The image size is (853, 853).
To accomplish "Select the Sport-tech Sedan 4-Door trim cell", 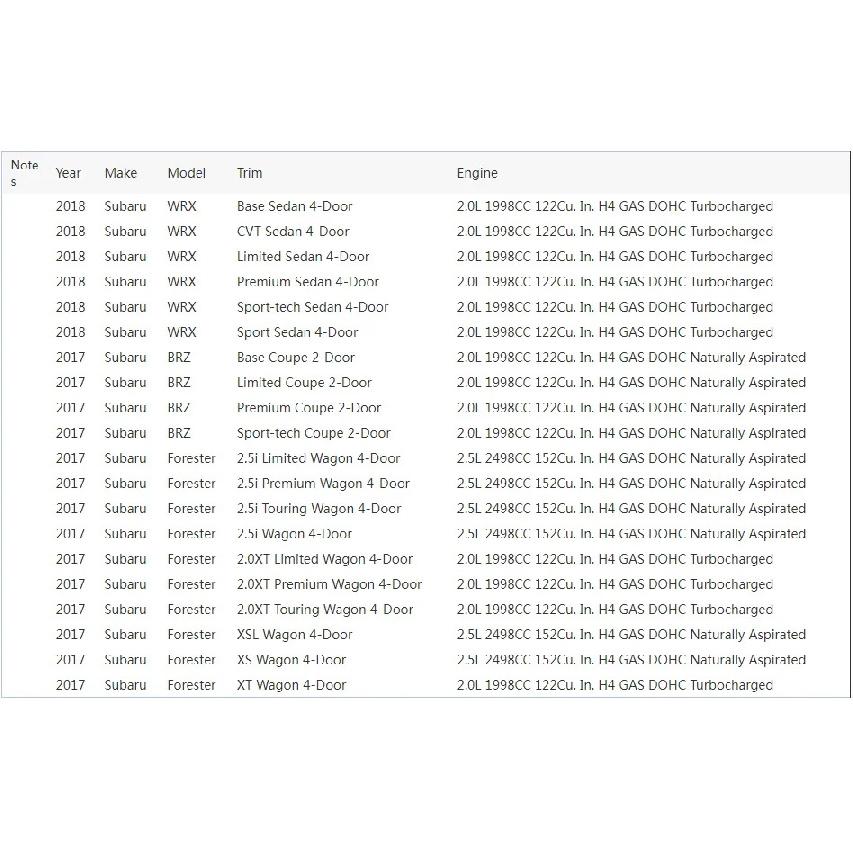I will pyautogui.click(x=313, y=307).
